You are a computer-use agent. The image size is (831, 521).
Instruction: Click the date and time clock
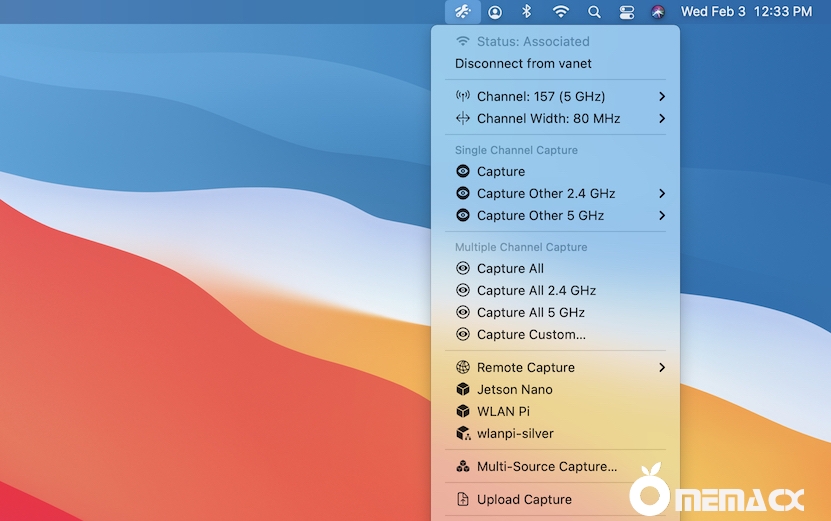(746, 12)
